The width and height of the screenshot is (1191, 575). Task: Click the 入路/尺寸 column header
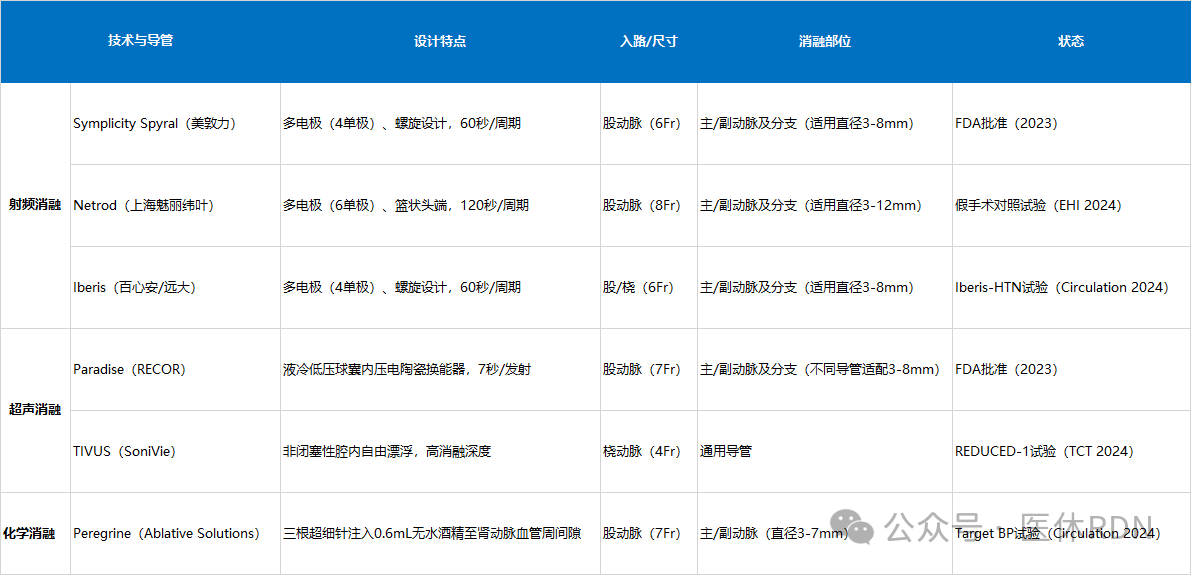point(649,41)
